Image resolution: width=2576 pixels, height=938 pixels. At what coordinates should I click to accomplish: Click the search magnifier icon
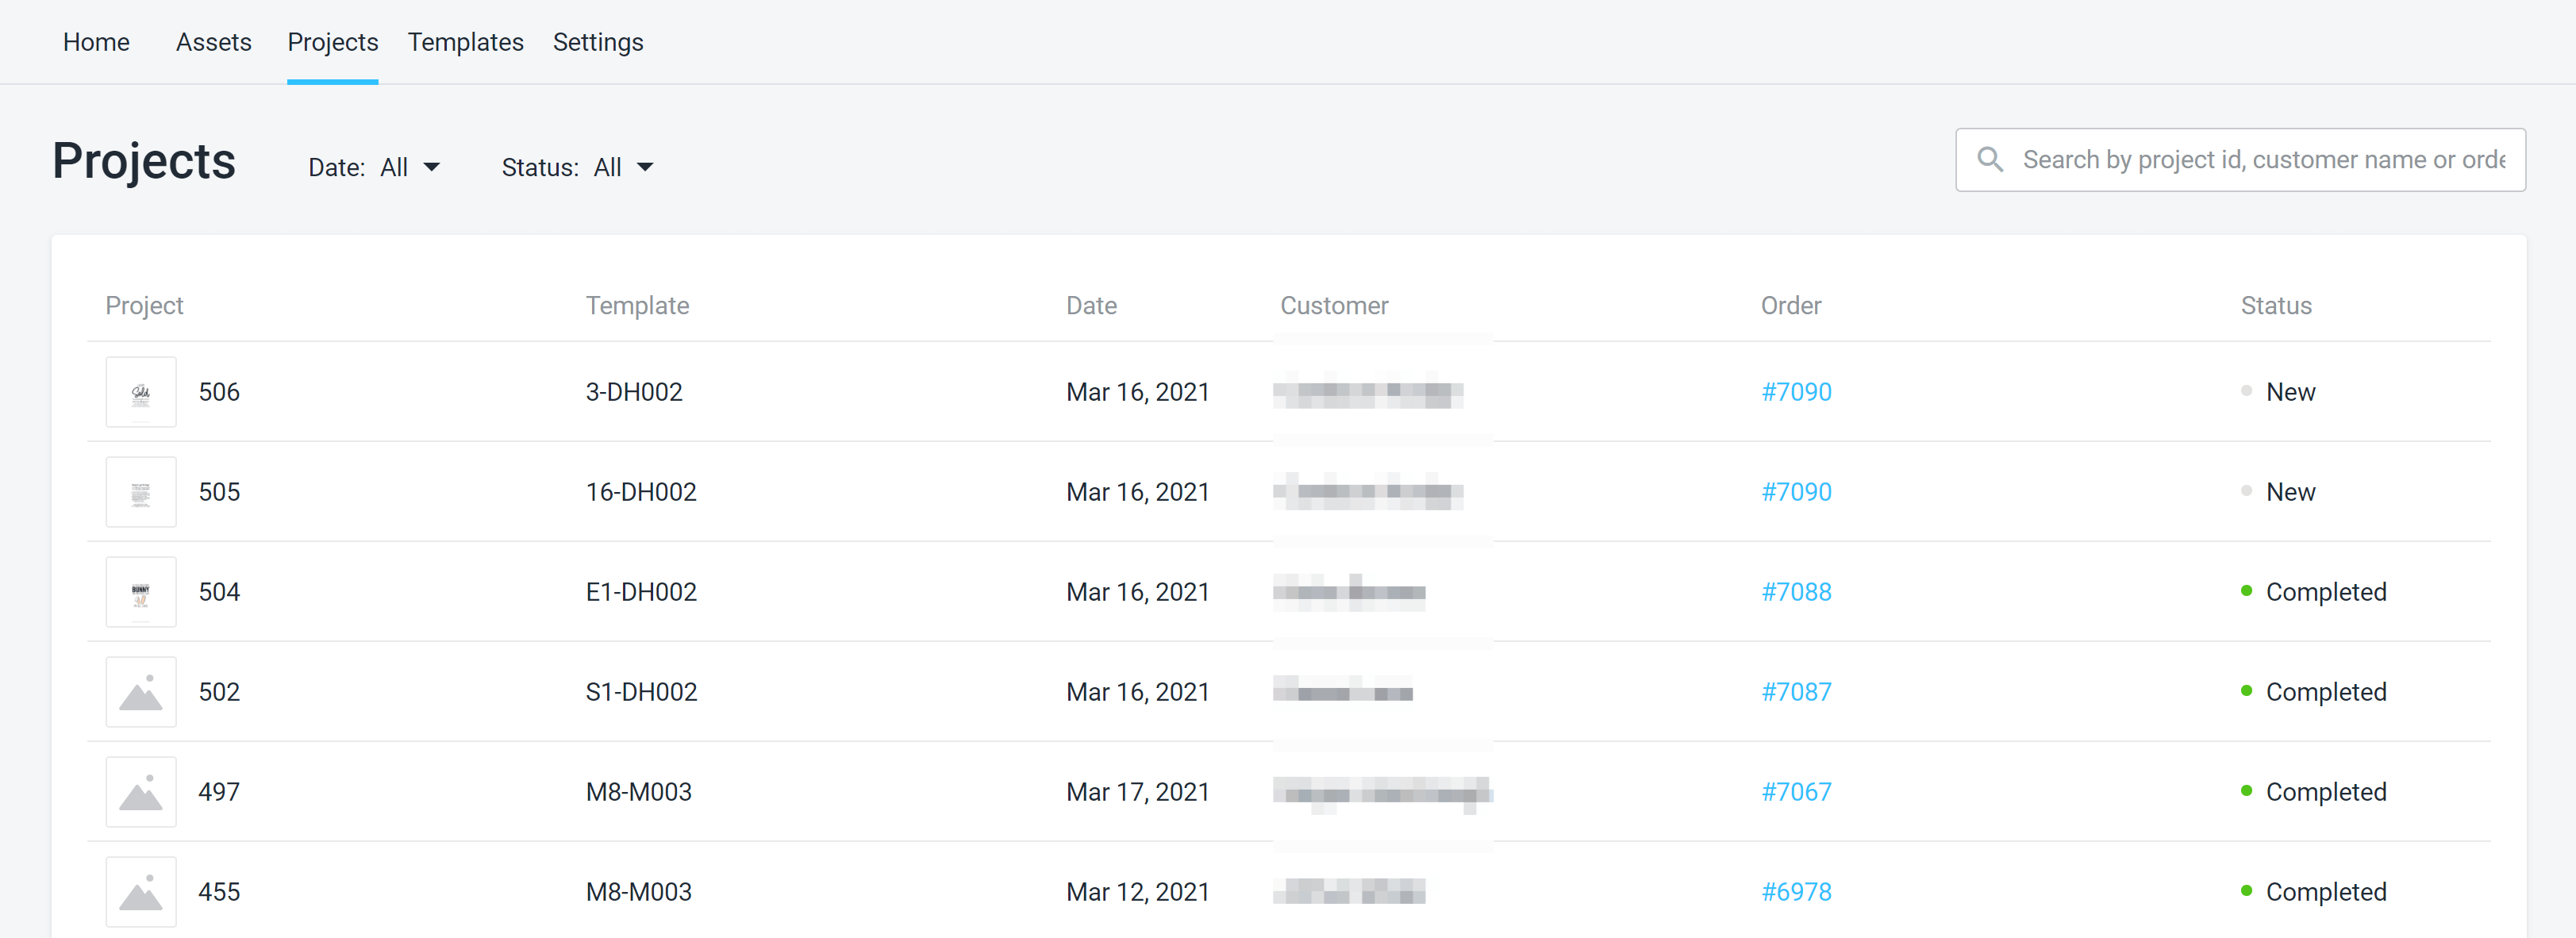tap(1991, 159)
